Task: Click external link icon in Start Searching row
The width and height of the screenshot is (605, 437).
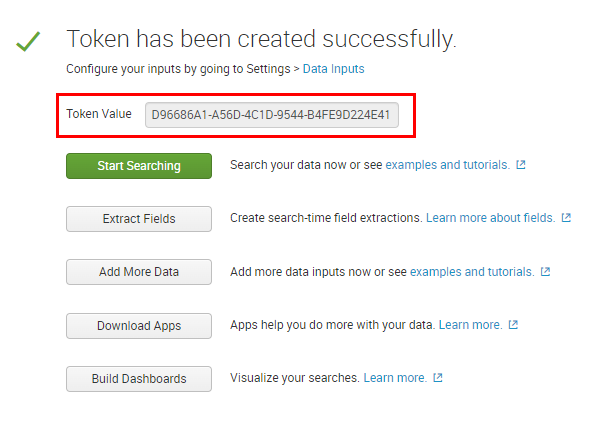Action: click(x=521, y=165)
